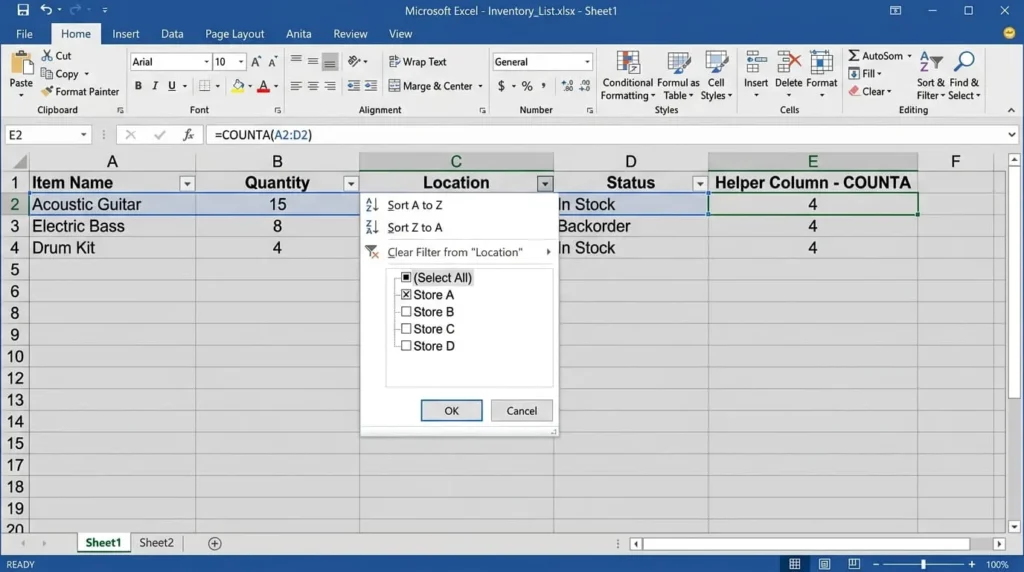Click the Insert cells icon
The image size is (1024, 572).
coord(756,63)
